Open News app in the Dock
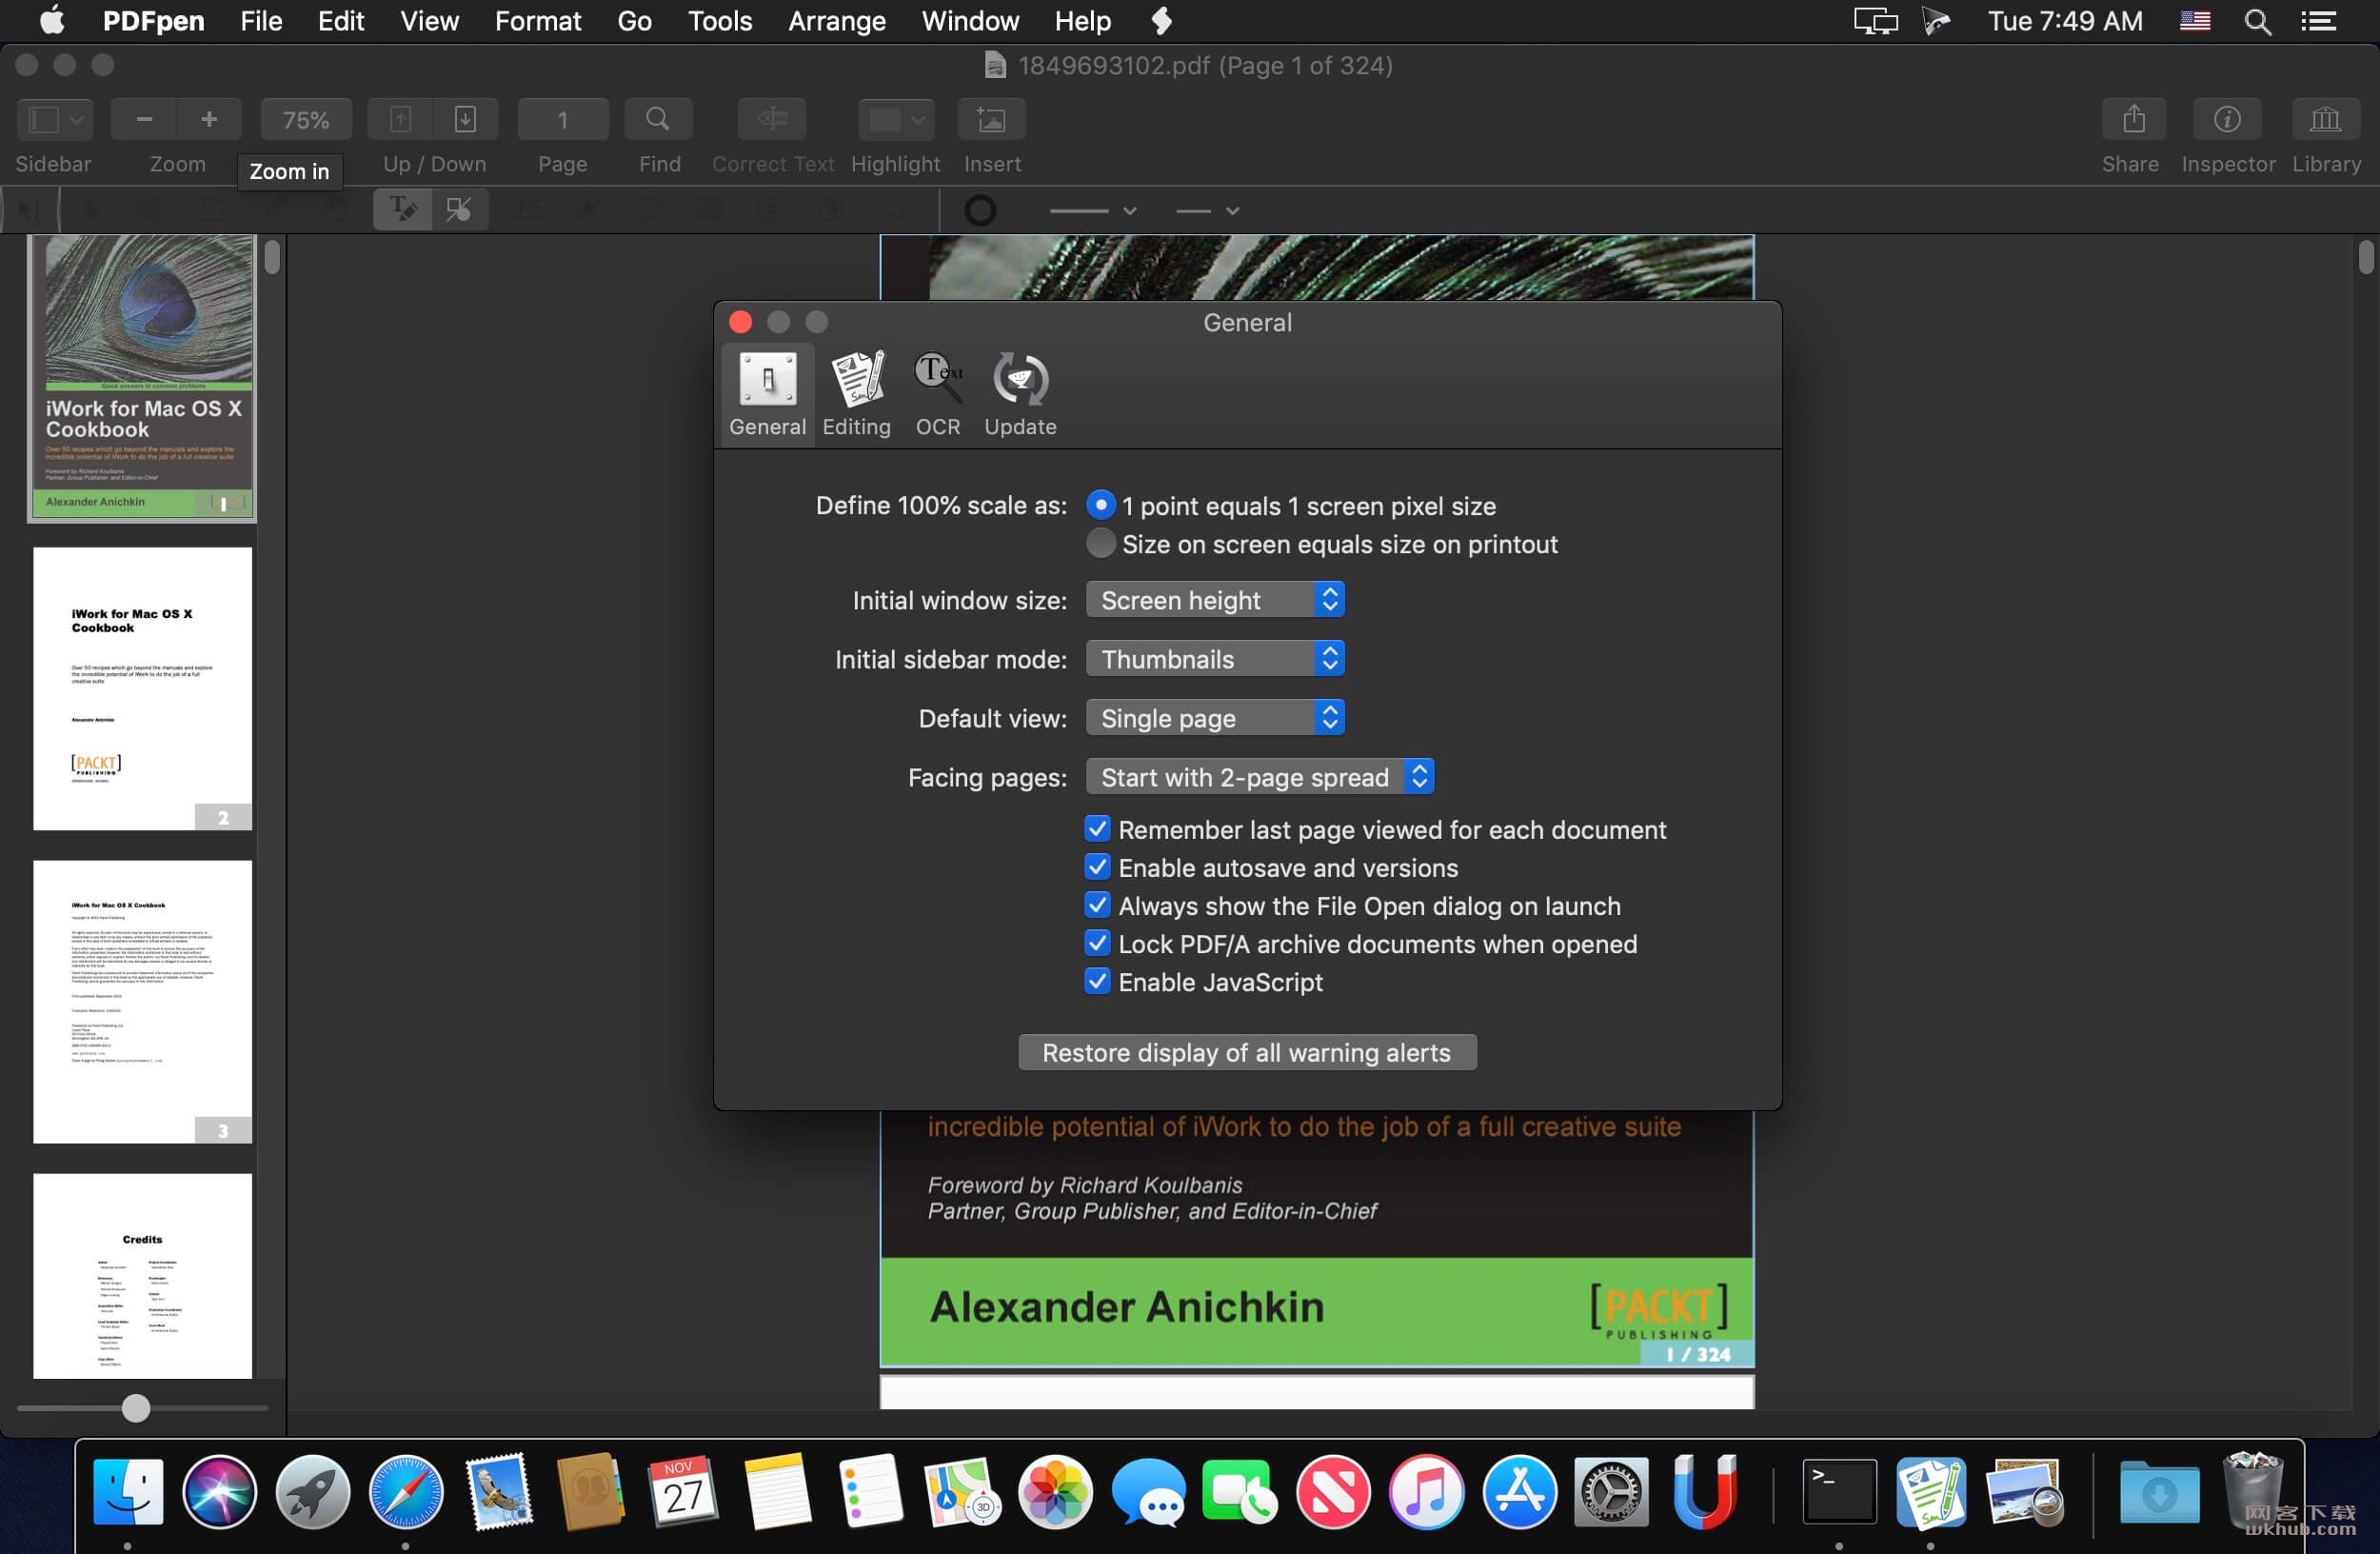The width and height of the screenshot is (2380, 1554). click(x=1333, y=1492)
